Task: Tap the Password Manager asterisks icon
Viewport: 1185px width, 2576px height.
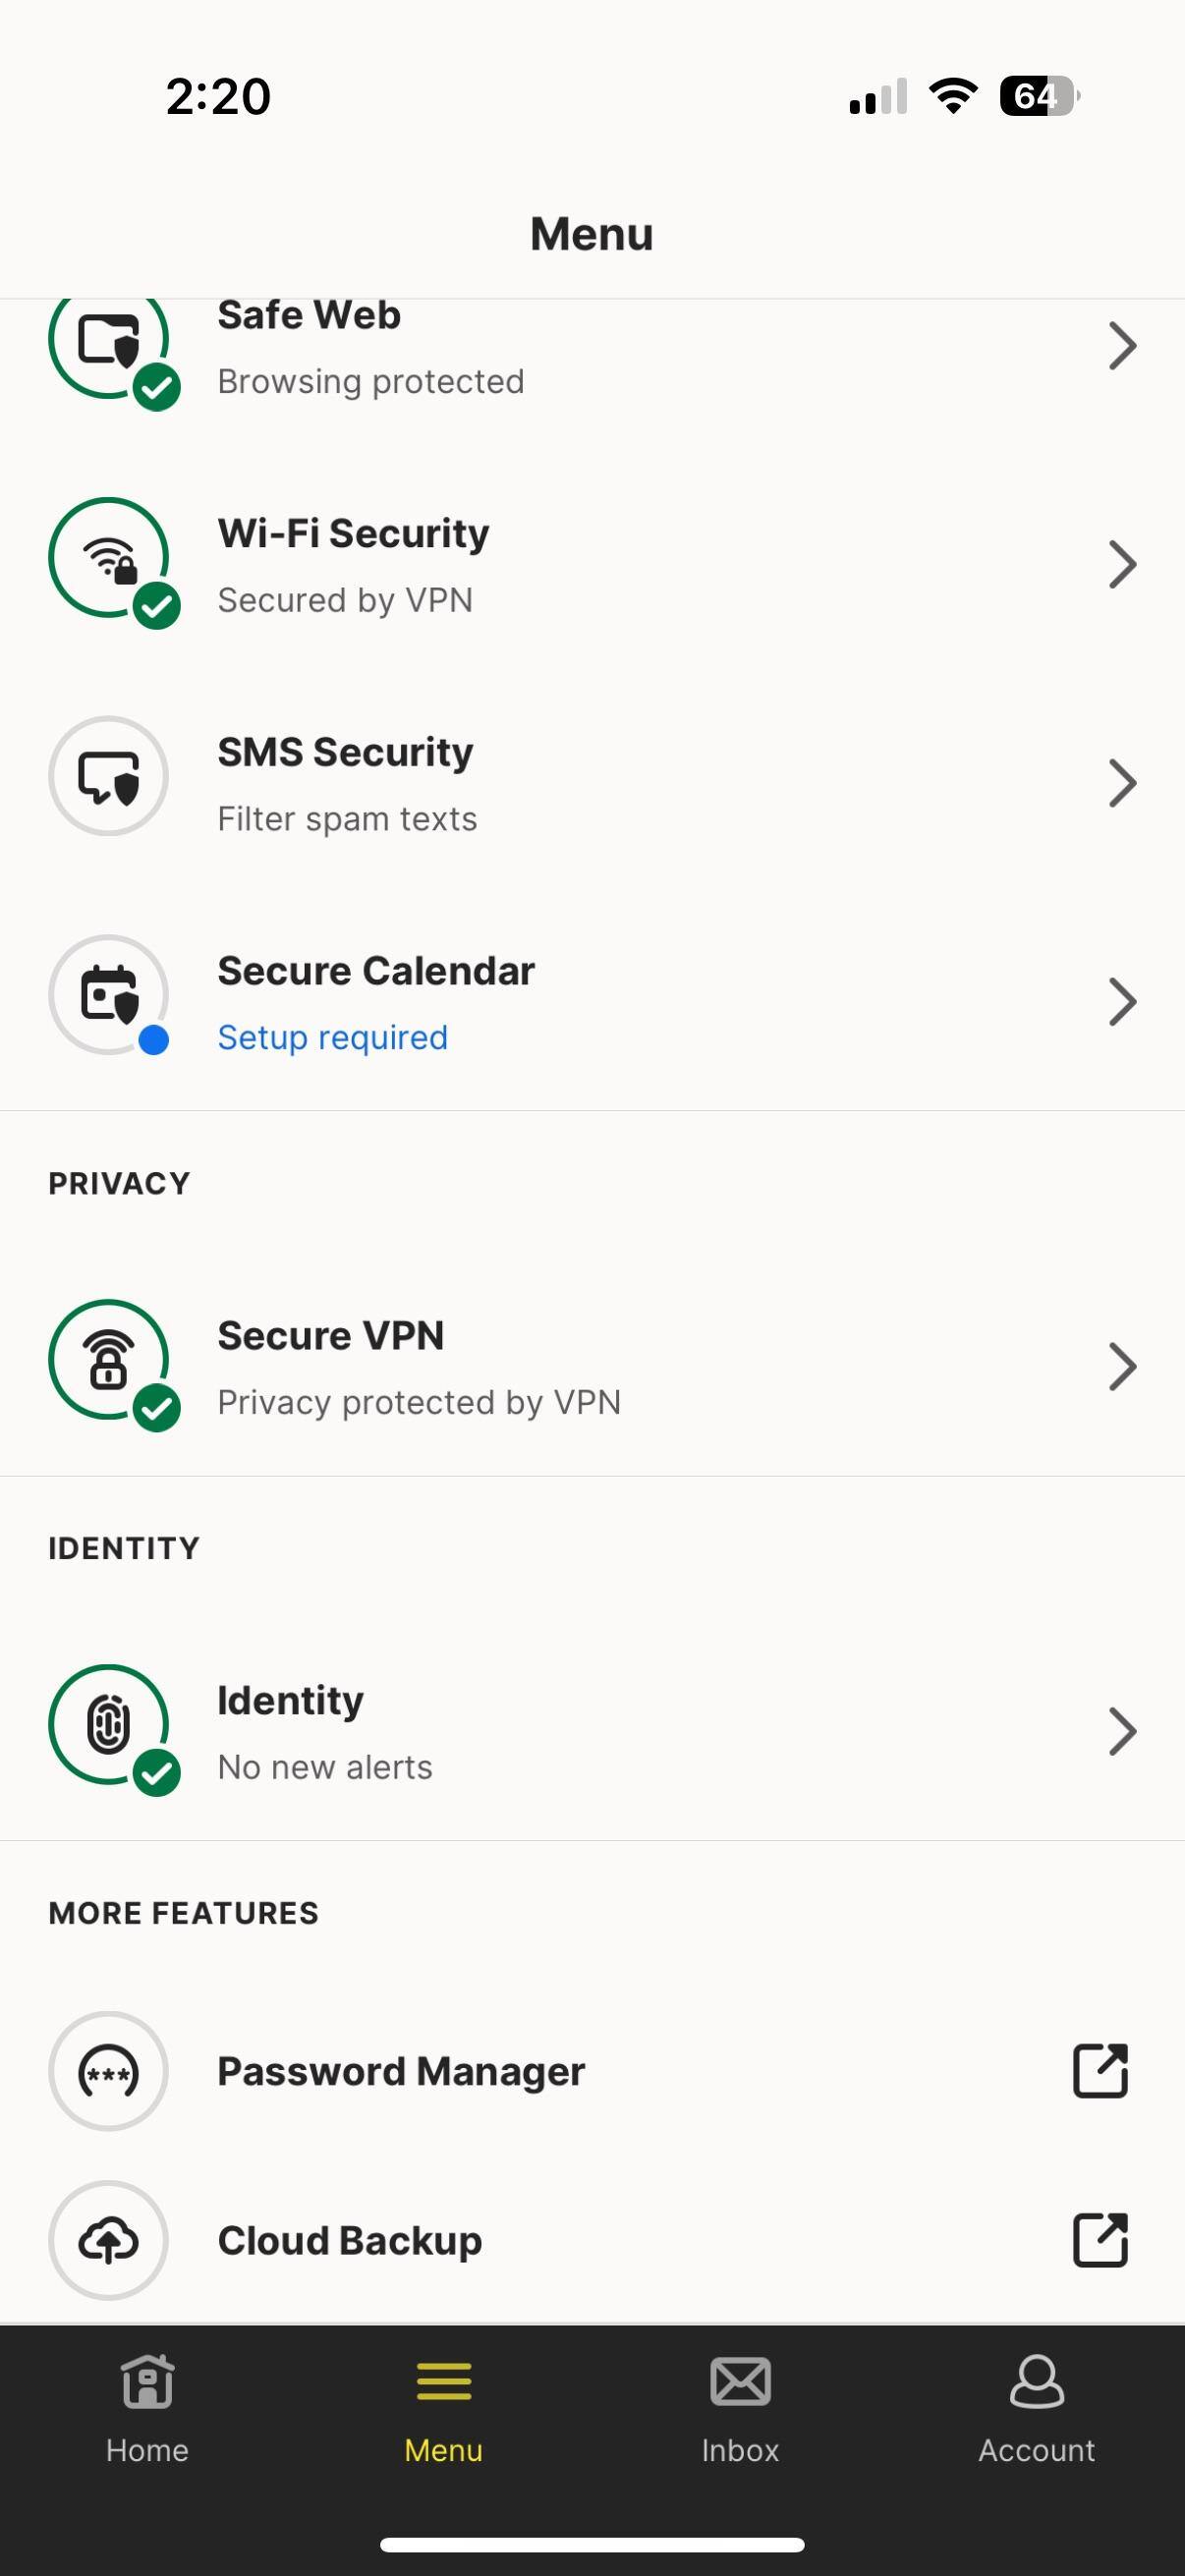Action: pyautogui.click(x=109, y=2071)
